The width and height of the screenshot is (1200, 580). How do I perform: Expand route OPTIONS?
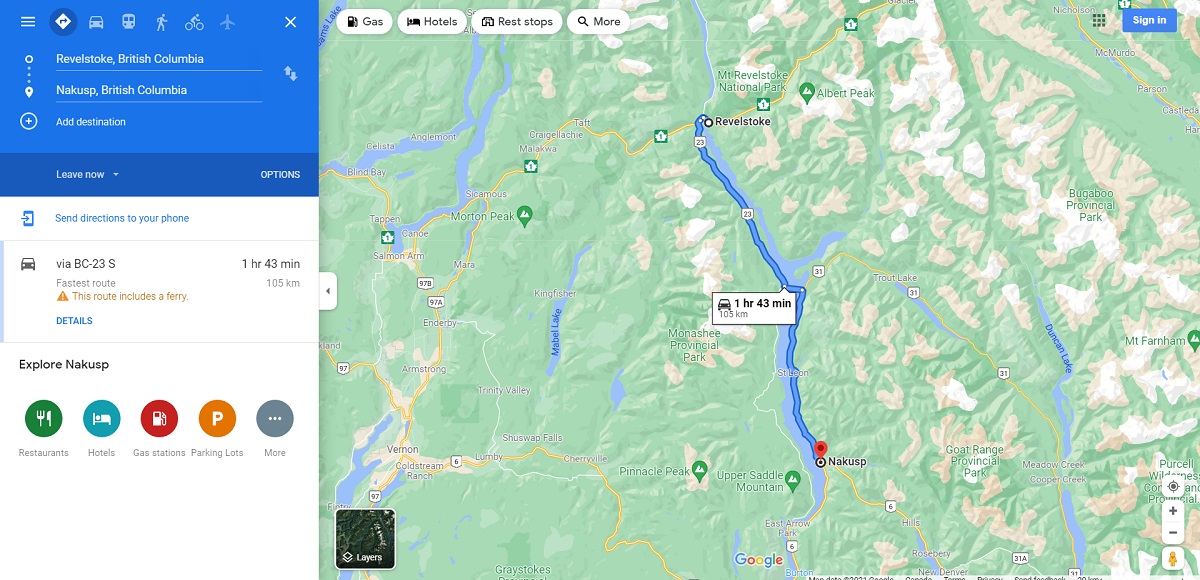pyautogui.click(x=280, y=175)
